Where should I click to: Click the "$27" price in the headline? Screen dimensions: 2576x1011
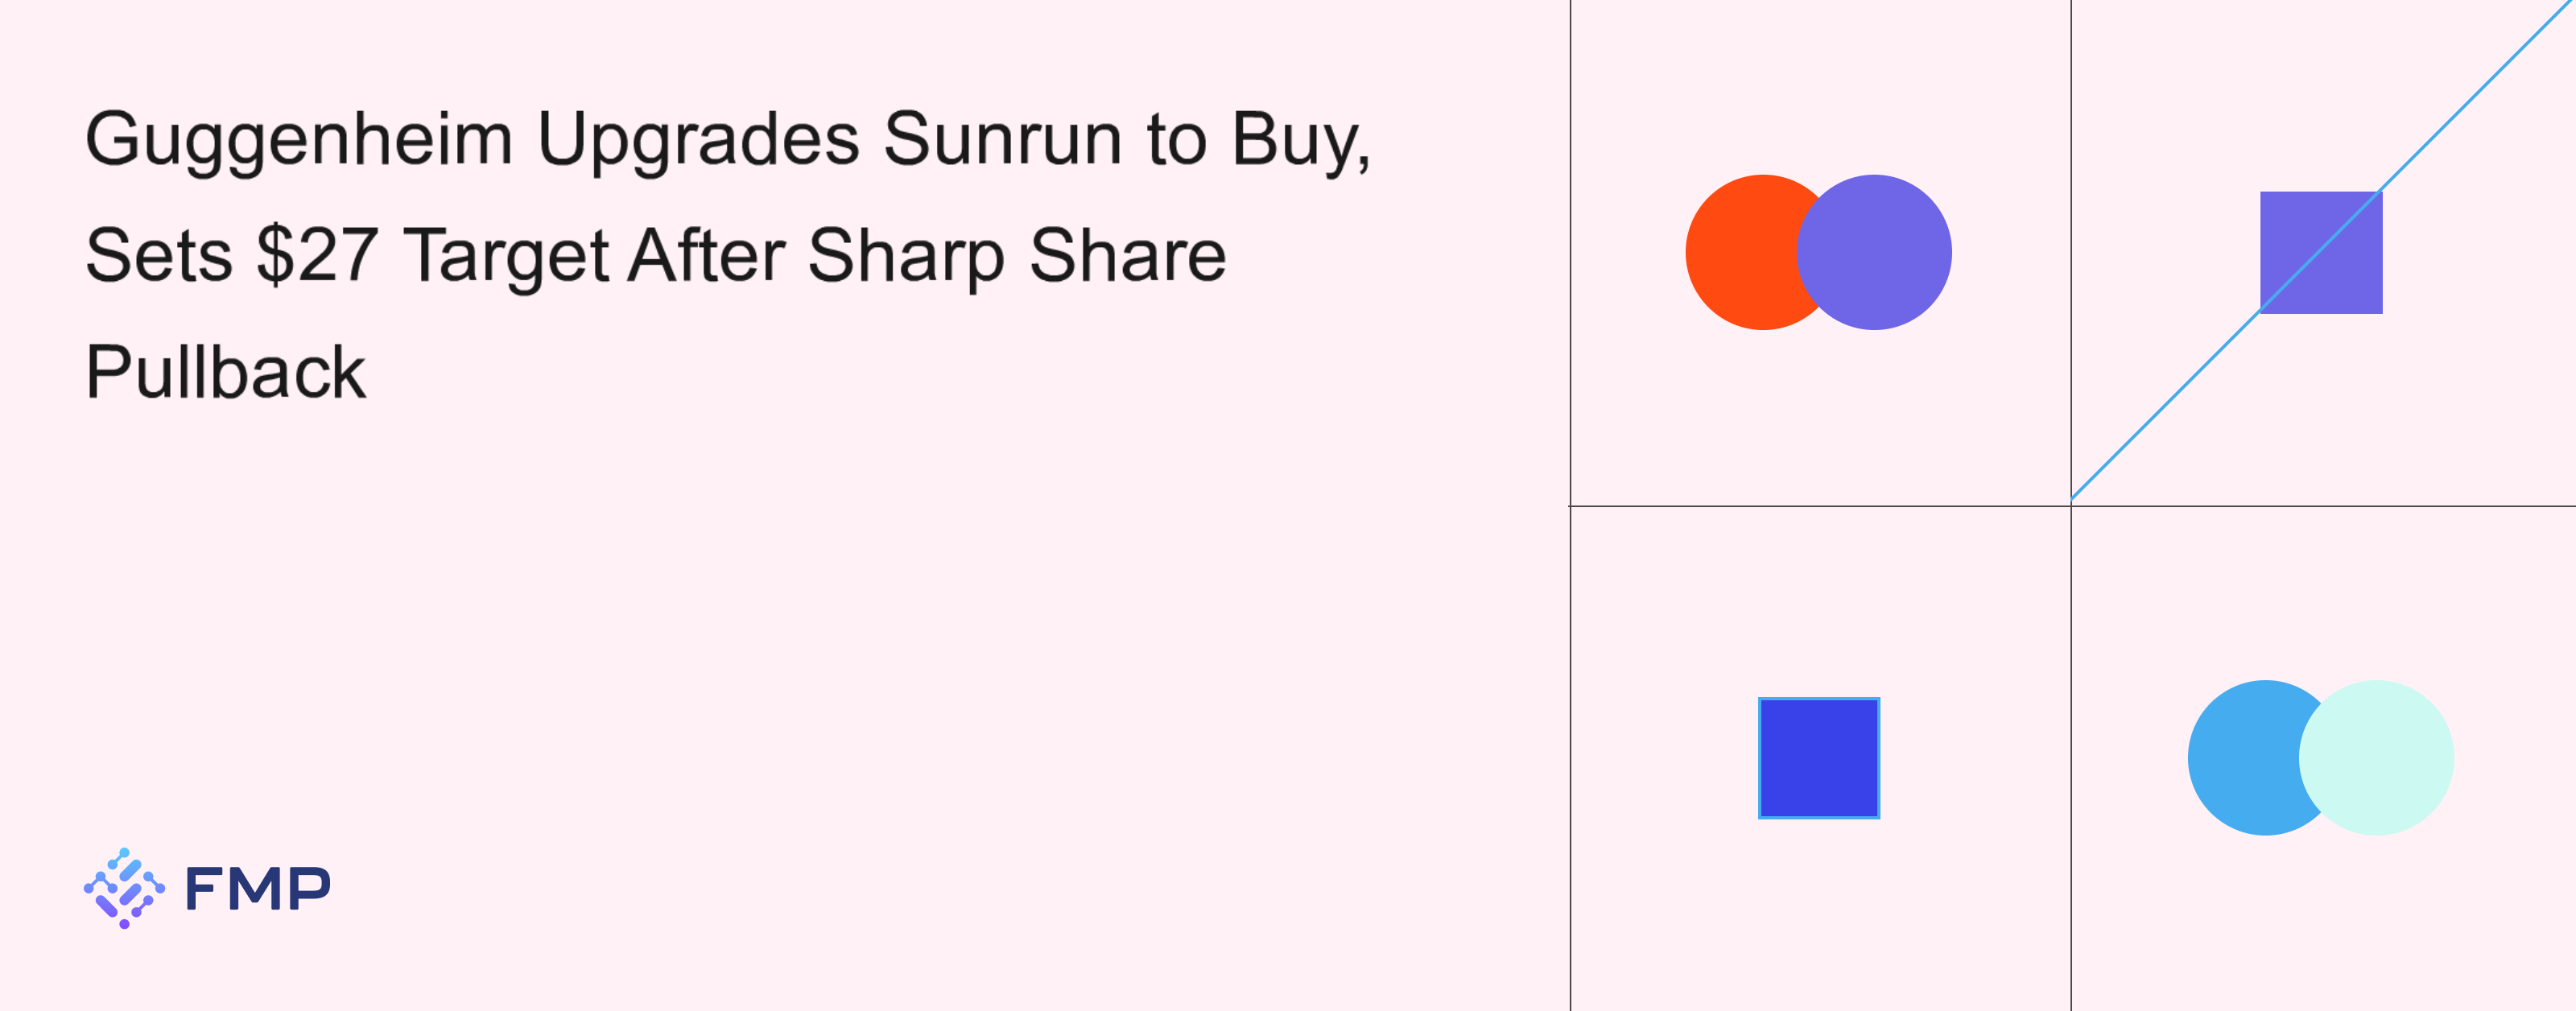click(317, 255)
